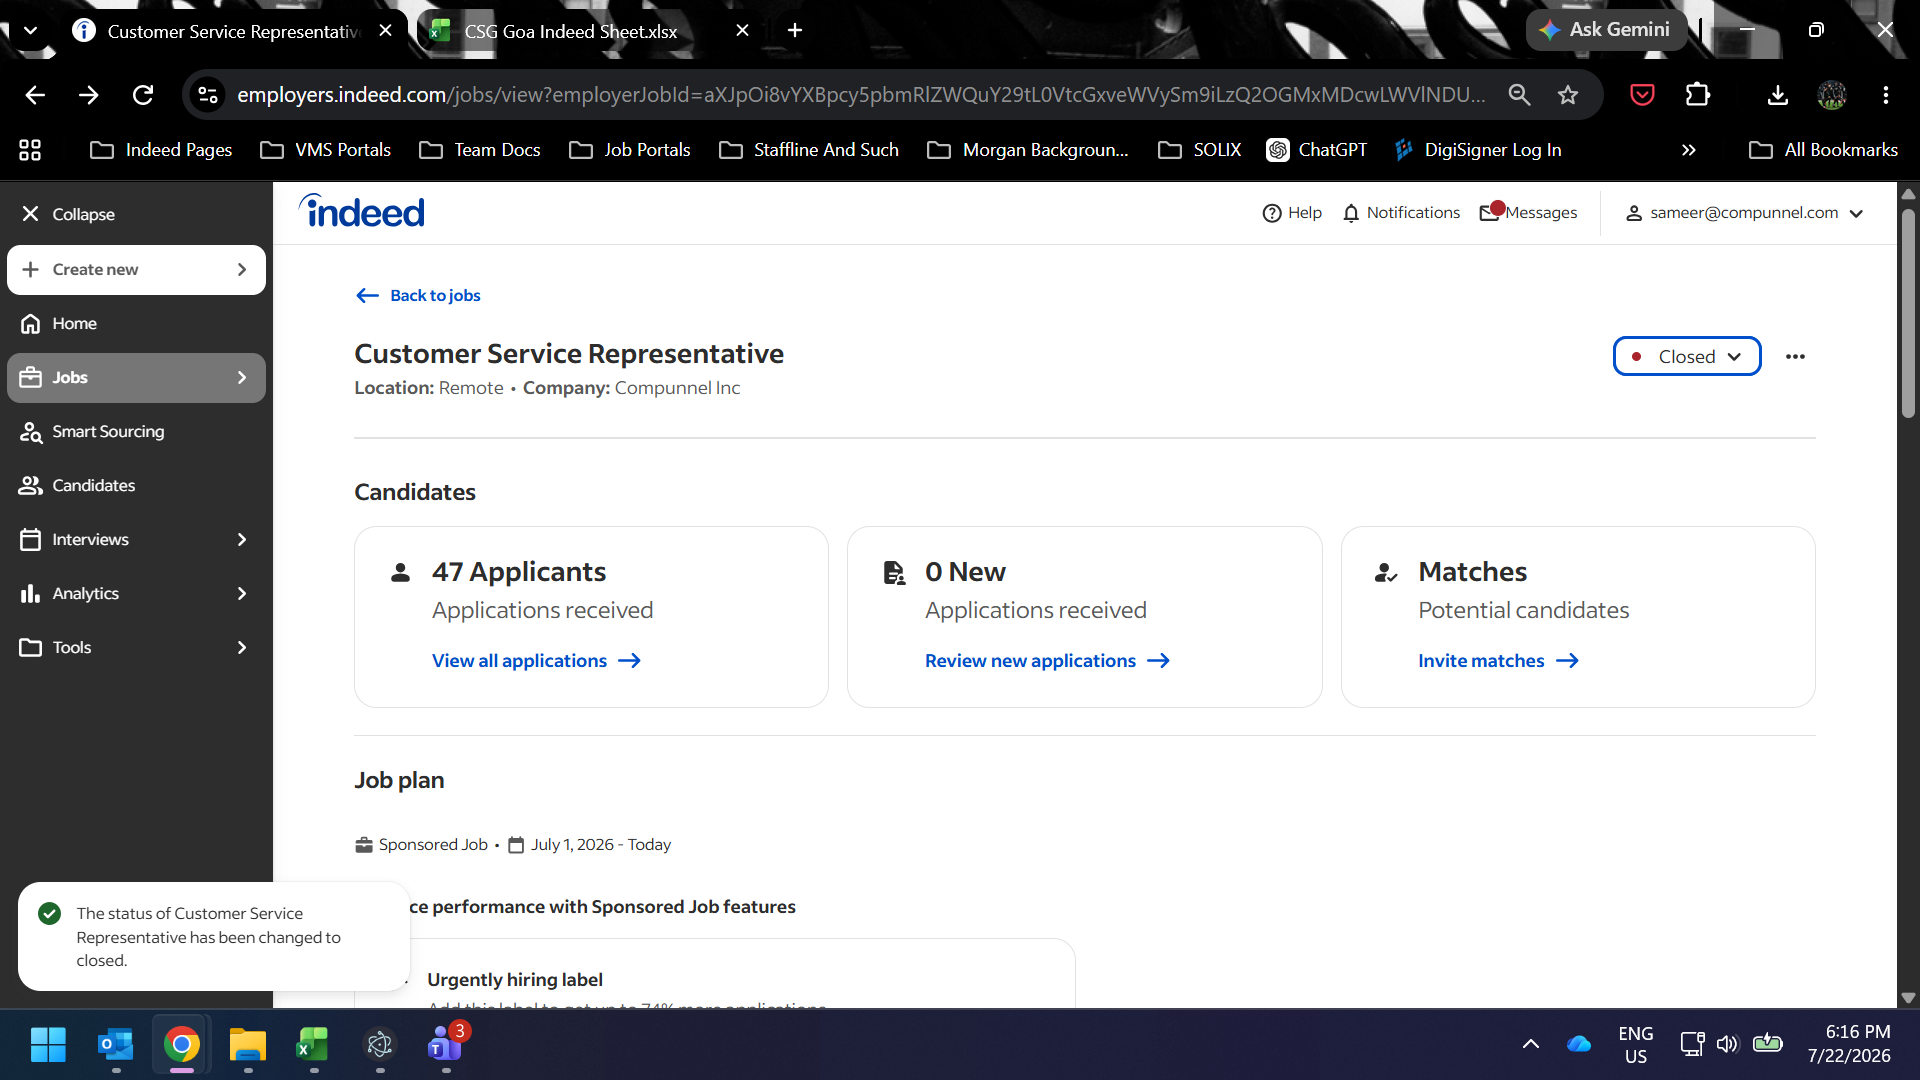Open the three-dot job options menu
This screenshot has height=1080, width=1920.
tap(1795, 357)
